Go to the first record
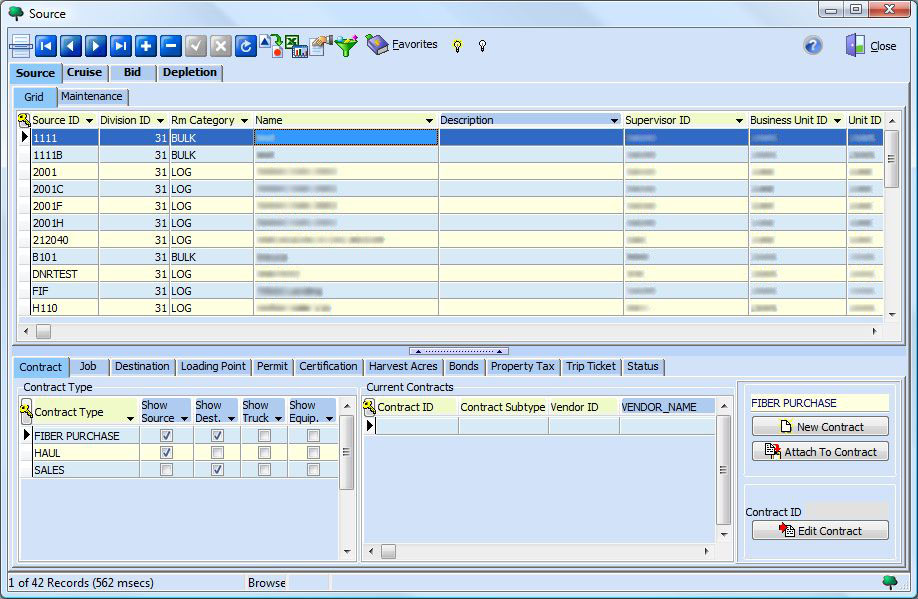Viewport: 918px width, 599px height. tap(46, 46)
